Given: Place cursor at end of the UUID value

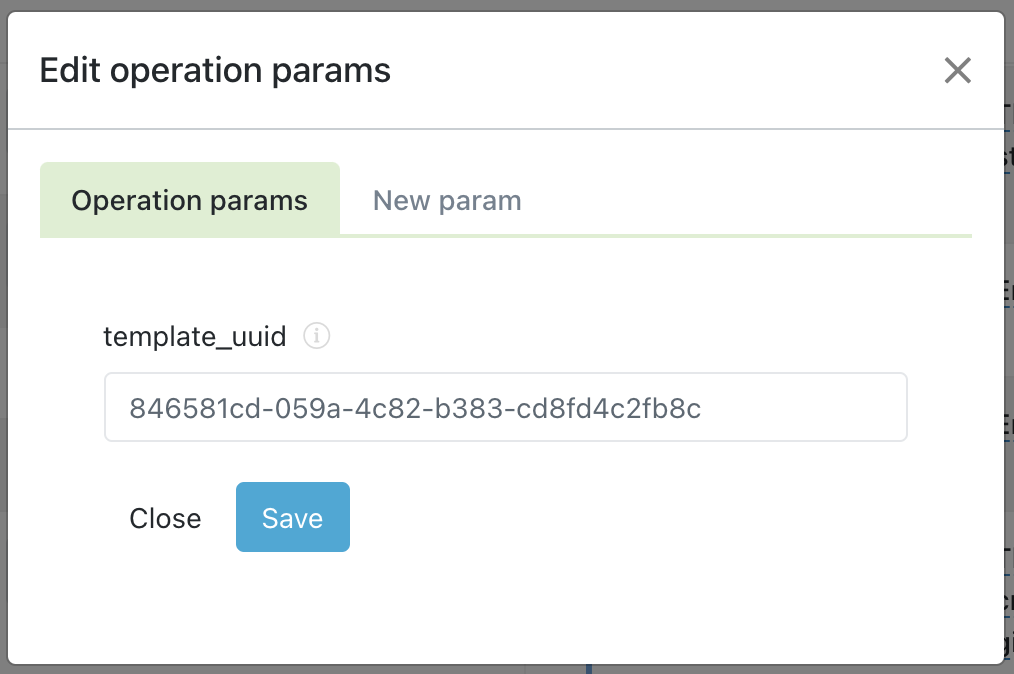Looking at the screenshot, I should tap(702, 408).
